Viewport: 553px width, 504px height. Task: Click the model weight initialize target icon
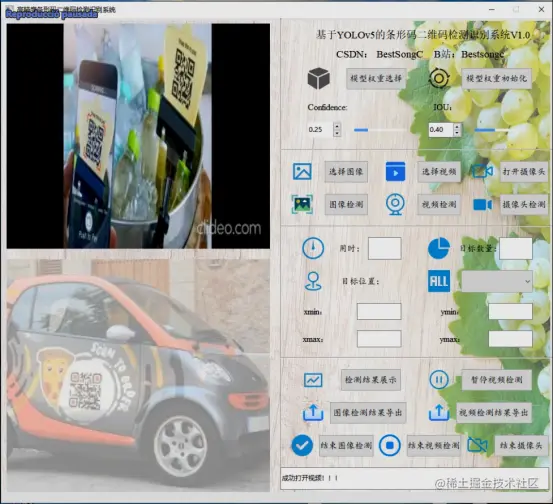click(x=439, y=78)
